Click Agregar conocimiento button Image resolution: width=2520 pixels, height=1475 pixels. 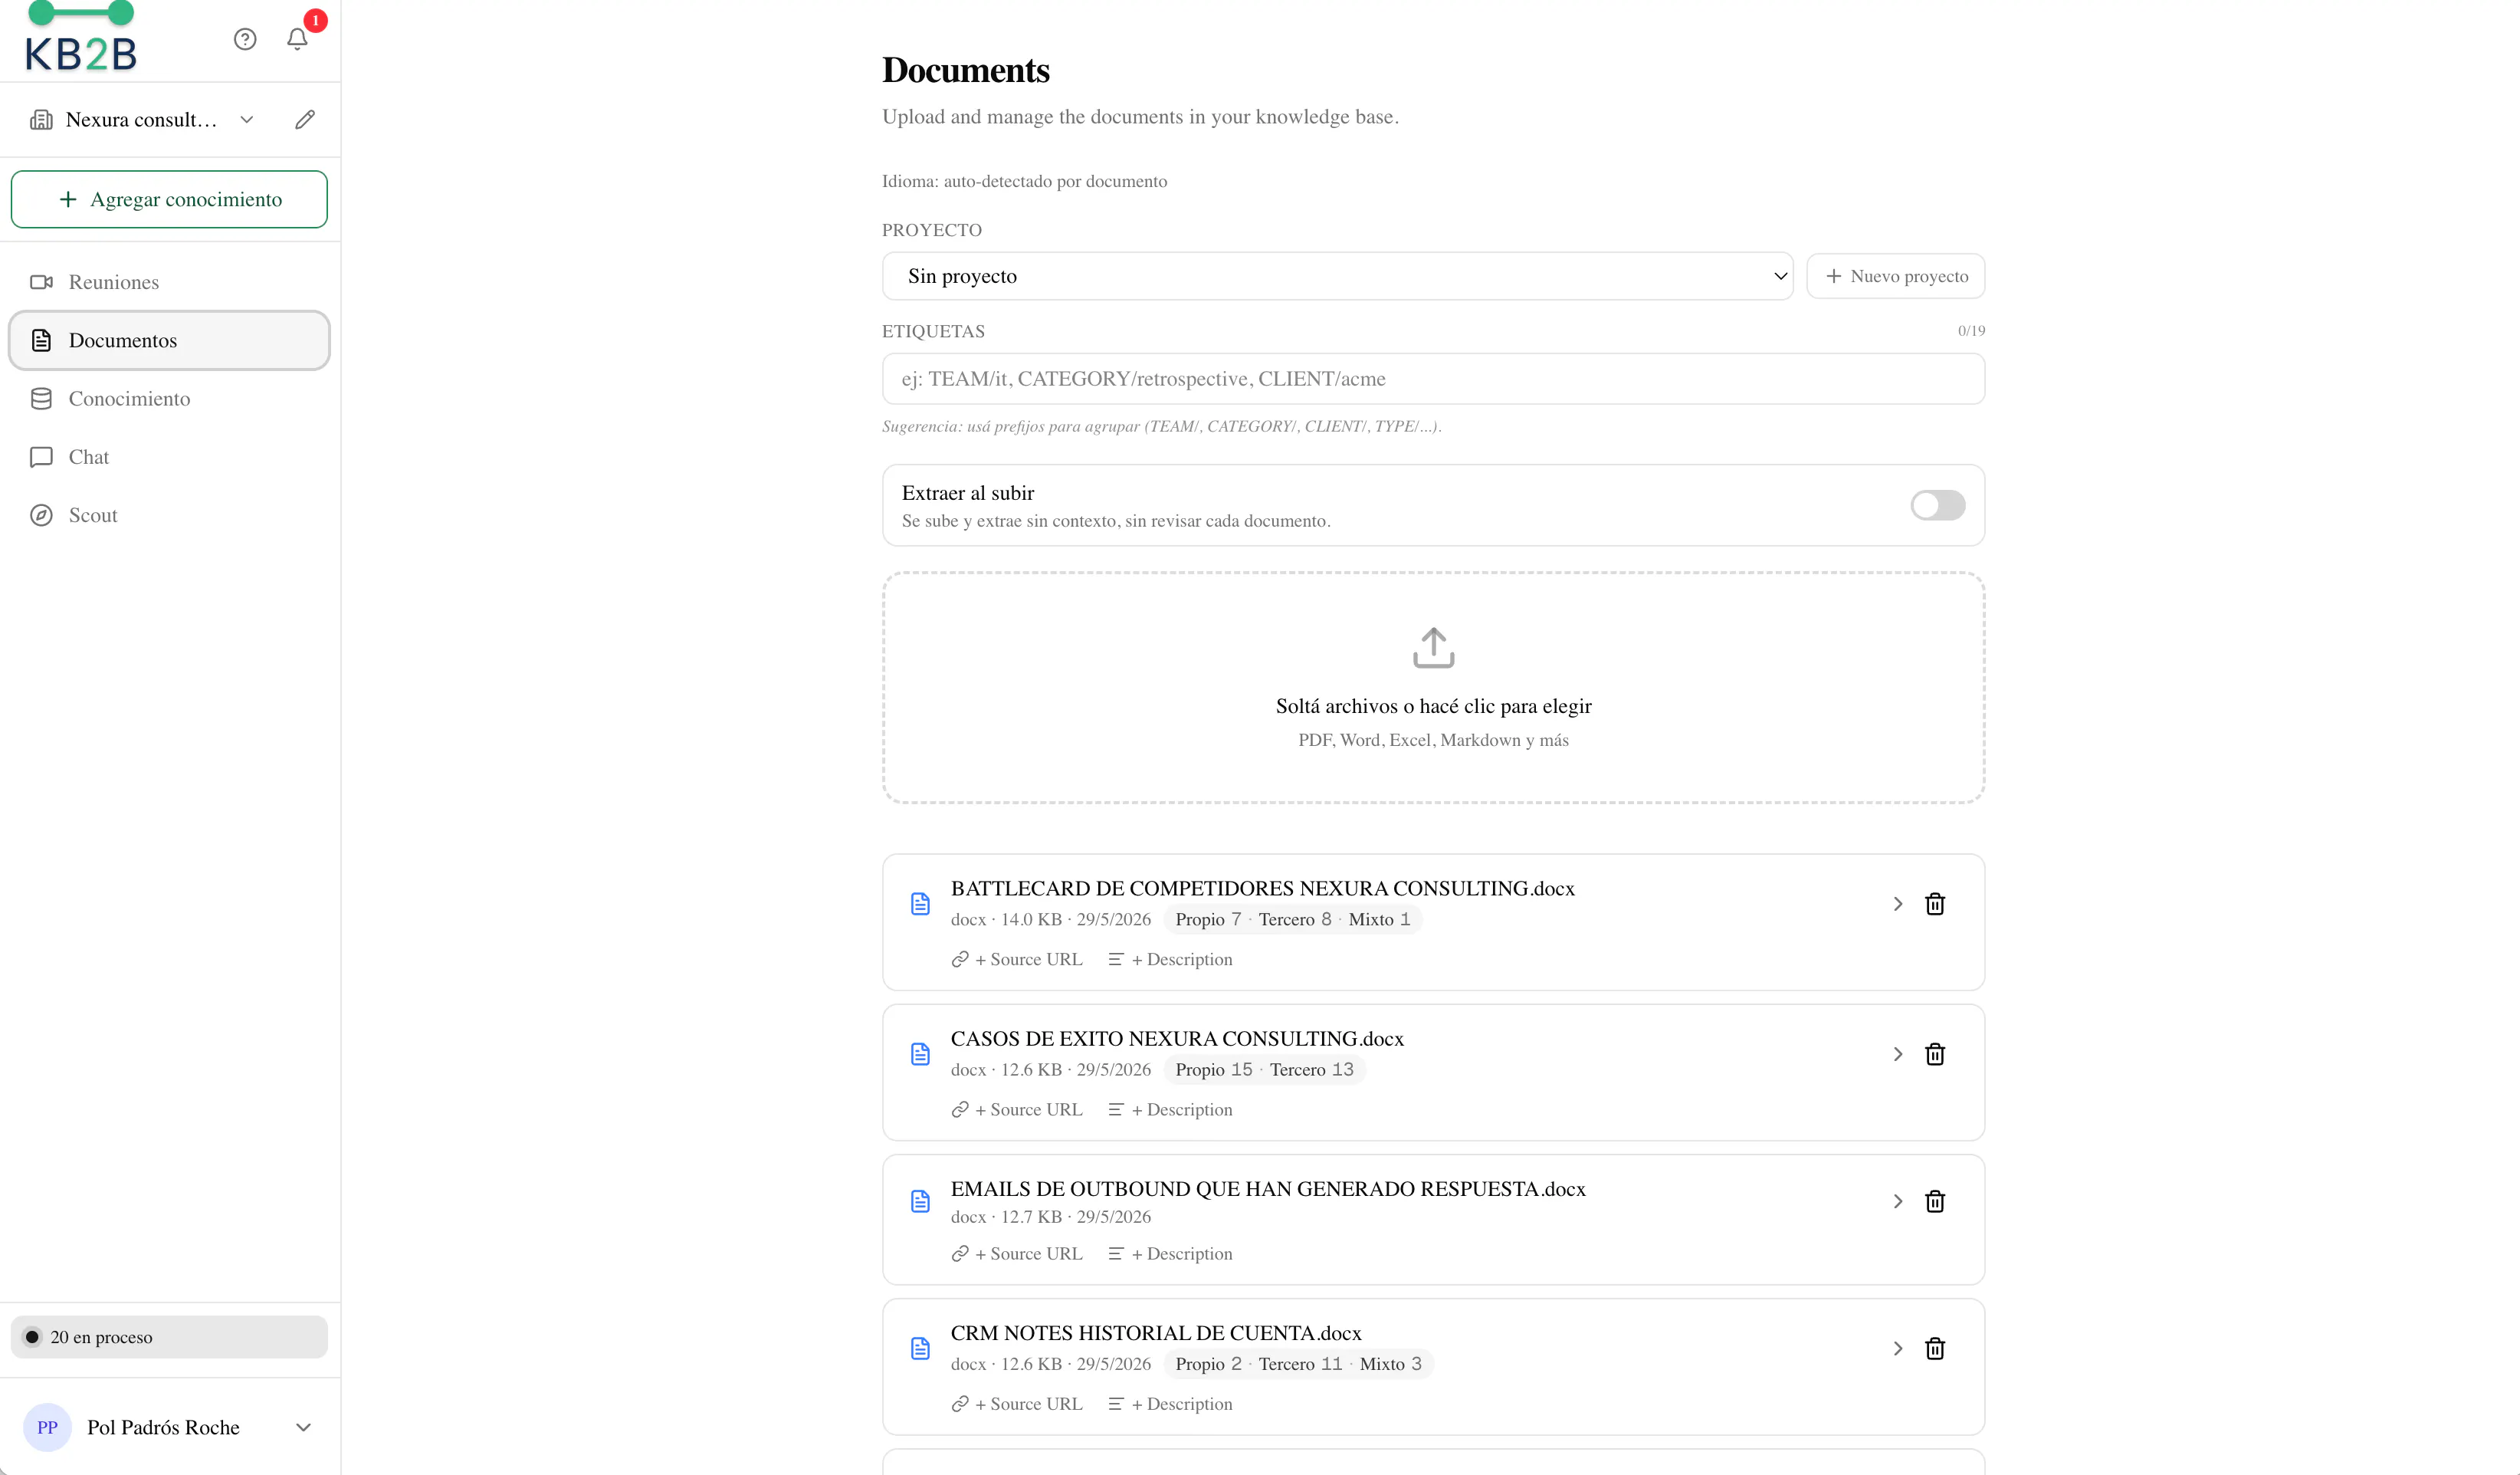(x=169, y=199)
